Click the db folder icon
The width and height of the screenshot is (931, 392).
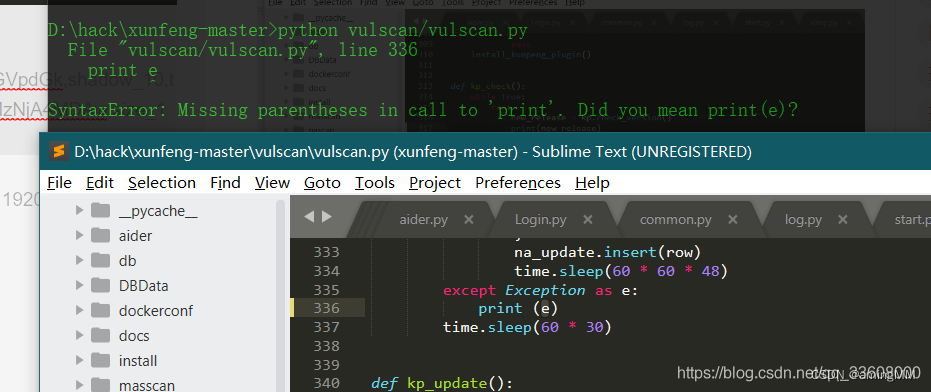pyautogui.click(x=101, y=260)
